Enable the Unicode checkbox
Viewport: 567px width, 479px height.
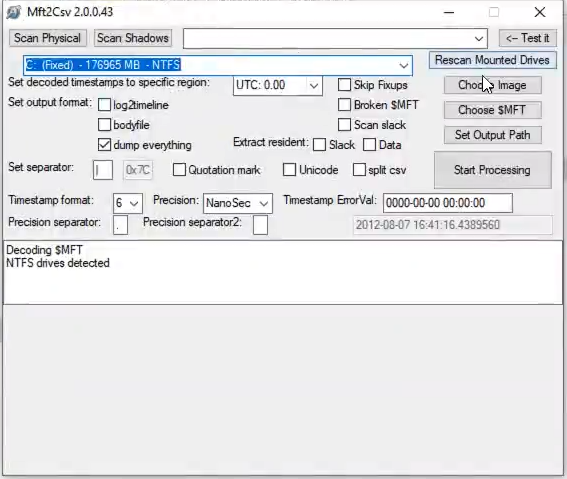[x=289, y=170]
